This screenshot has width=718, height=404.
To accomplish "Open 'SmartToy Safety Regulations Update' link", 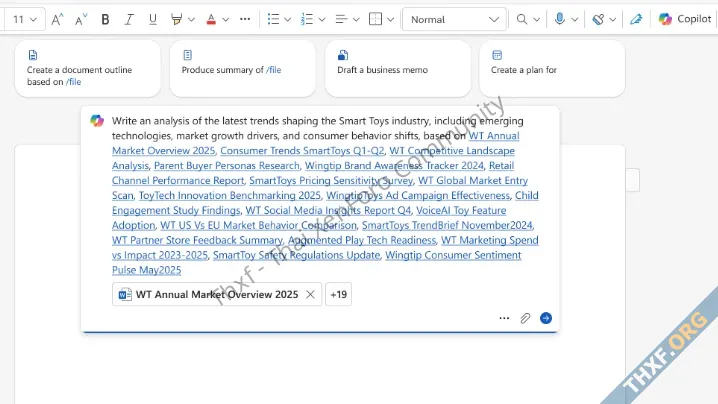I will pyautogui.click(x=296, y=255).
